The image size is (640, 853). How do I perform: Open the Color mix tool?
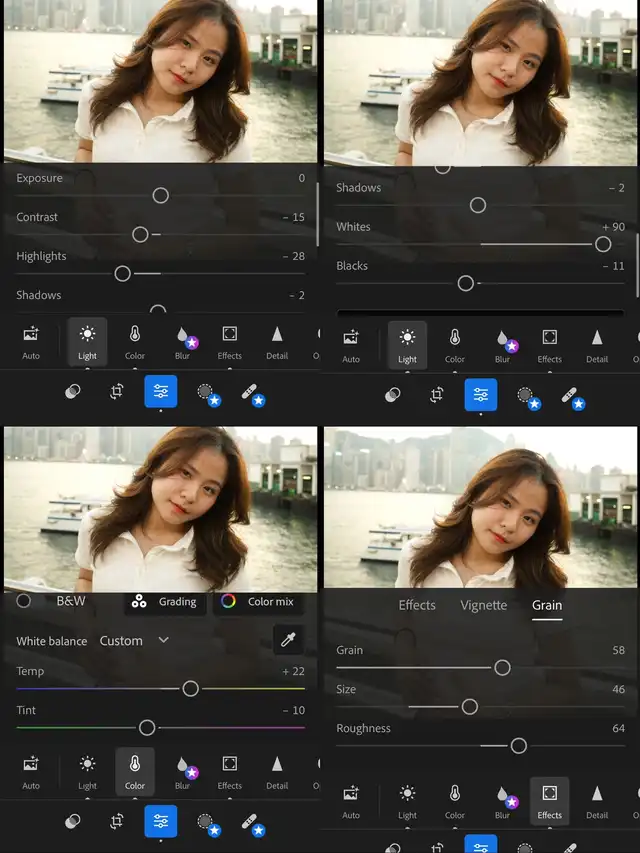258,601
